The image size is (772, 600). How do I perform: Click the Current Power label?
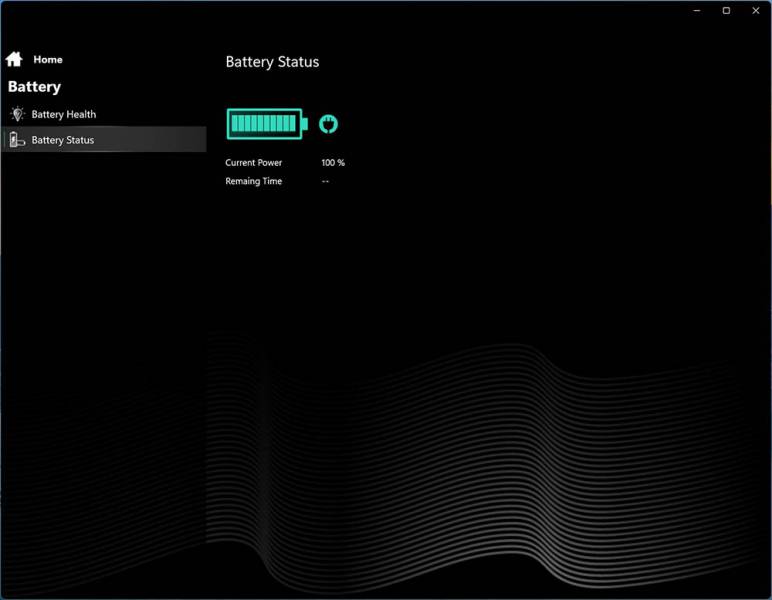tap(254, 163)
